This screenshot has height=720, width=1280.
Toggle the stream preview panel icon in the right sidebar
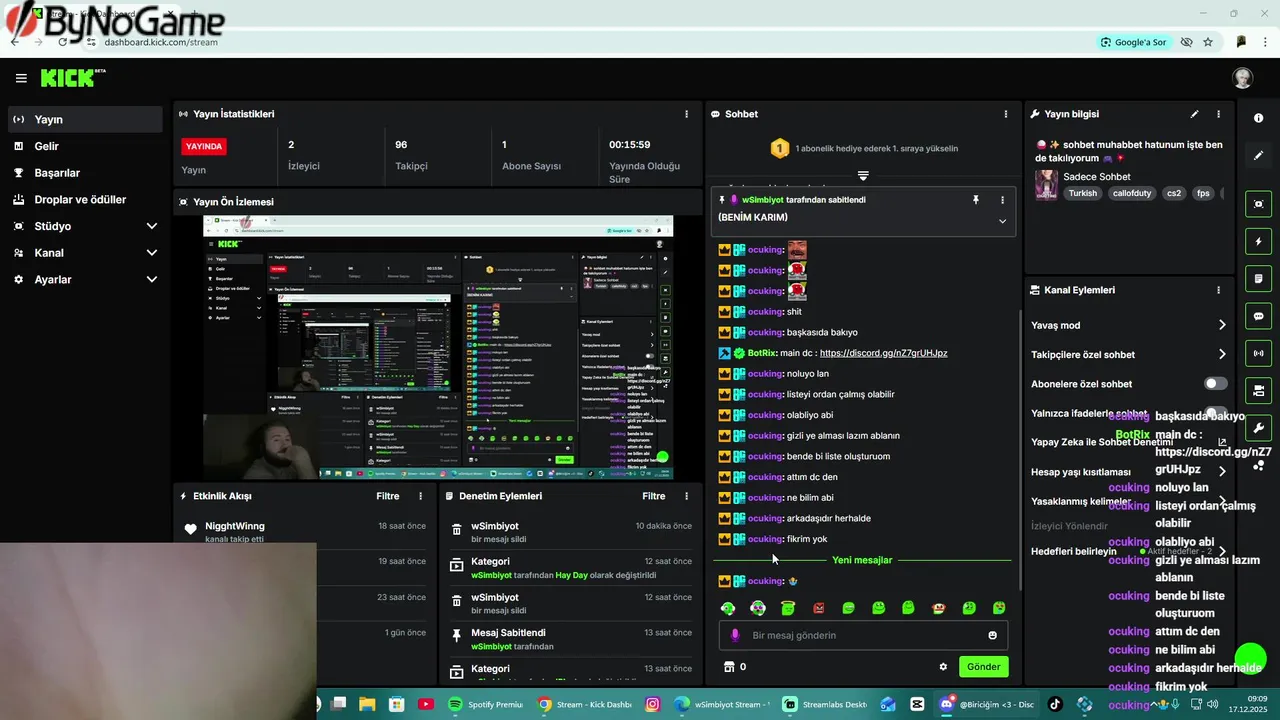1258,204
